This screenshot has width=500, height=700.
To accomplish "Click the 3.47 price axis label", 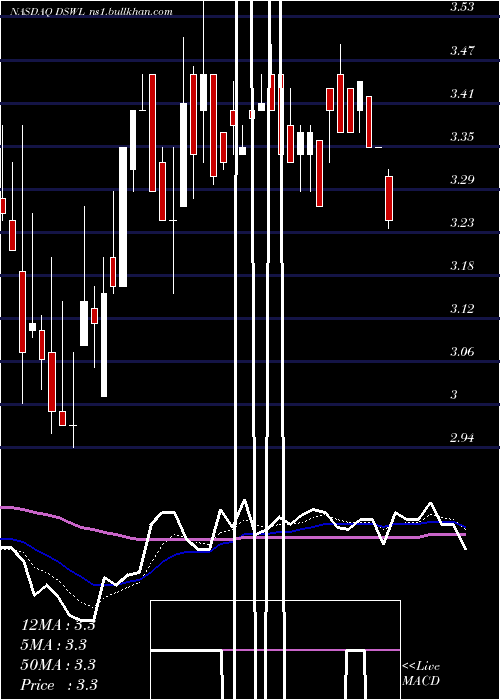I will tap(462, 50).
